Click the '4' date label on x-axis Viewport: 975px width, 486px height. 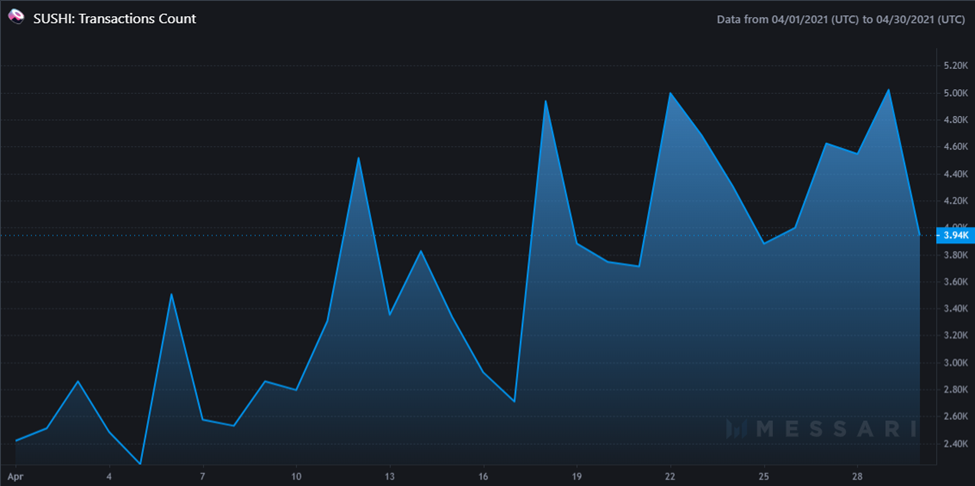109,475
